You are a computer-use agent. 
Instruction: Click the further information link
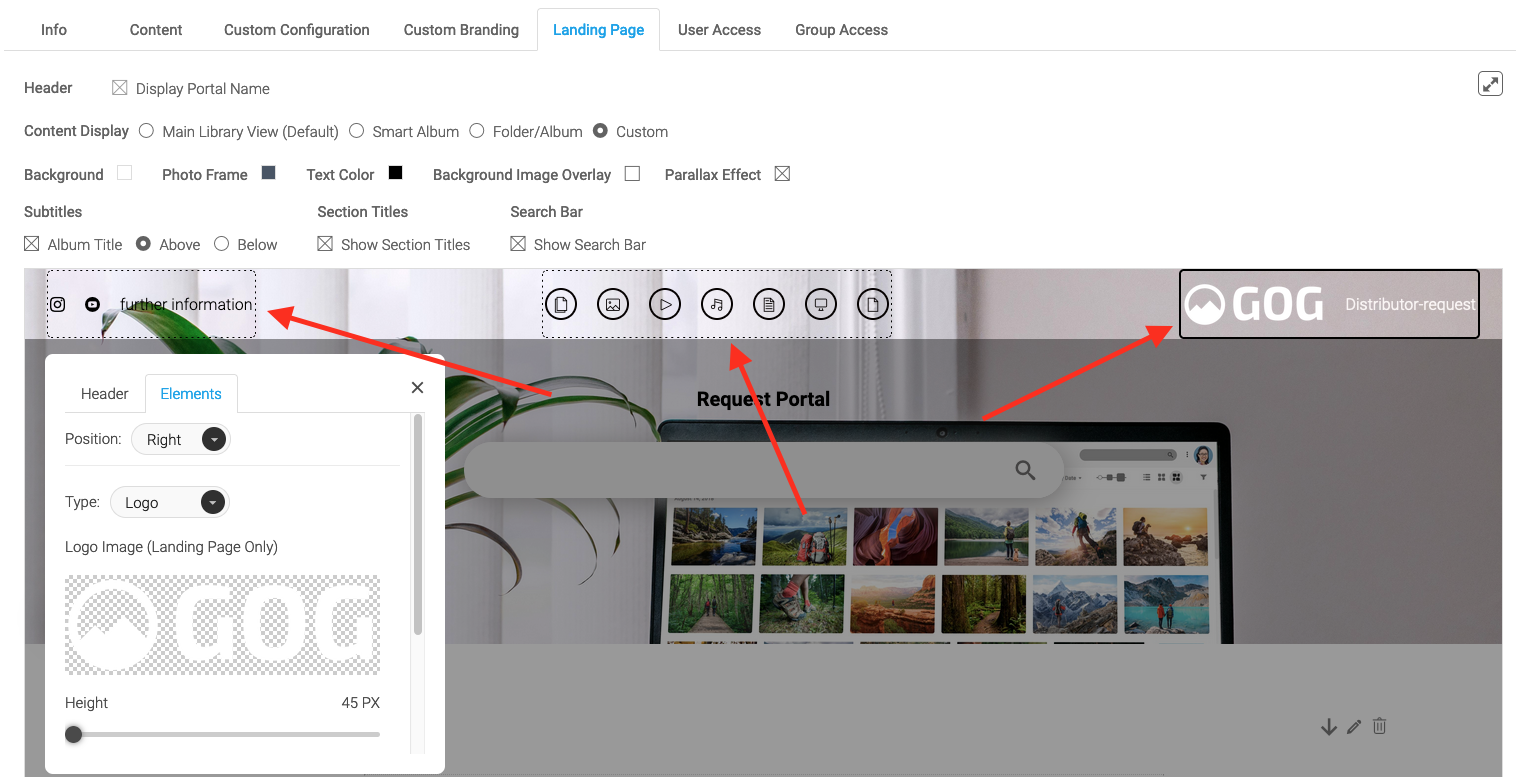186,304
